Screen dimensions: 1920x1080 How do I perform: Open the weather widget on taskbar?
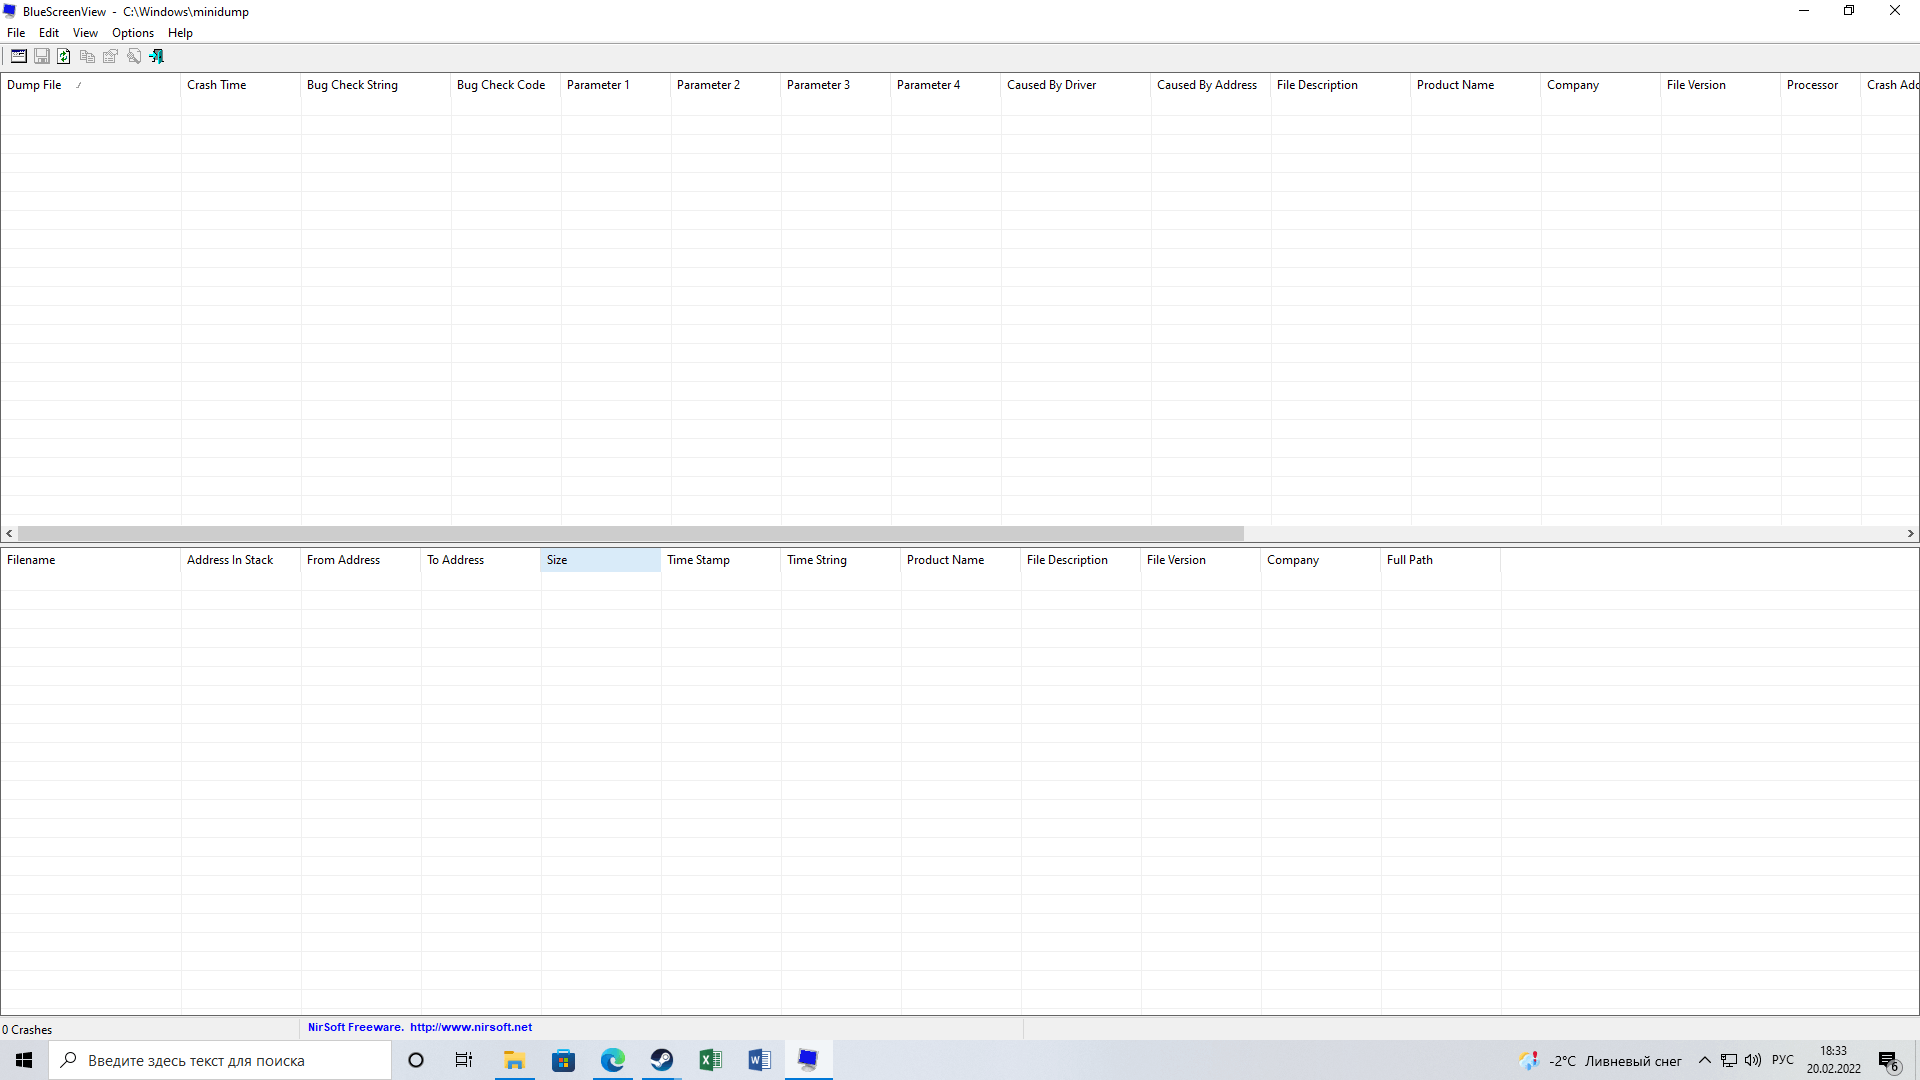[1600, 1061]
